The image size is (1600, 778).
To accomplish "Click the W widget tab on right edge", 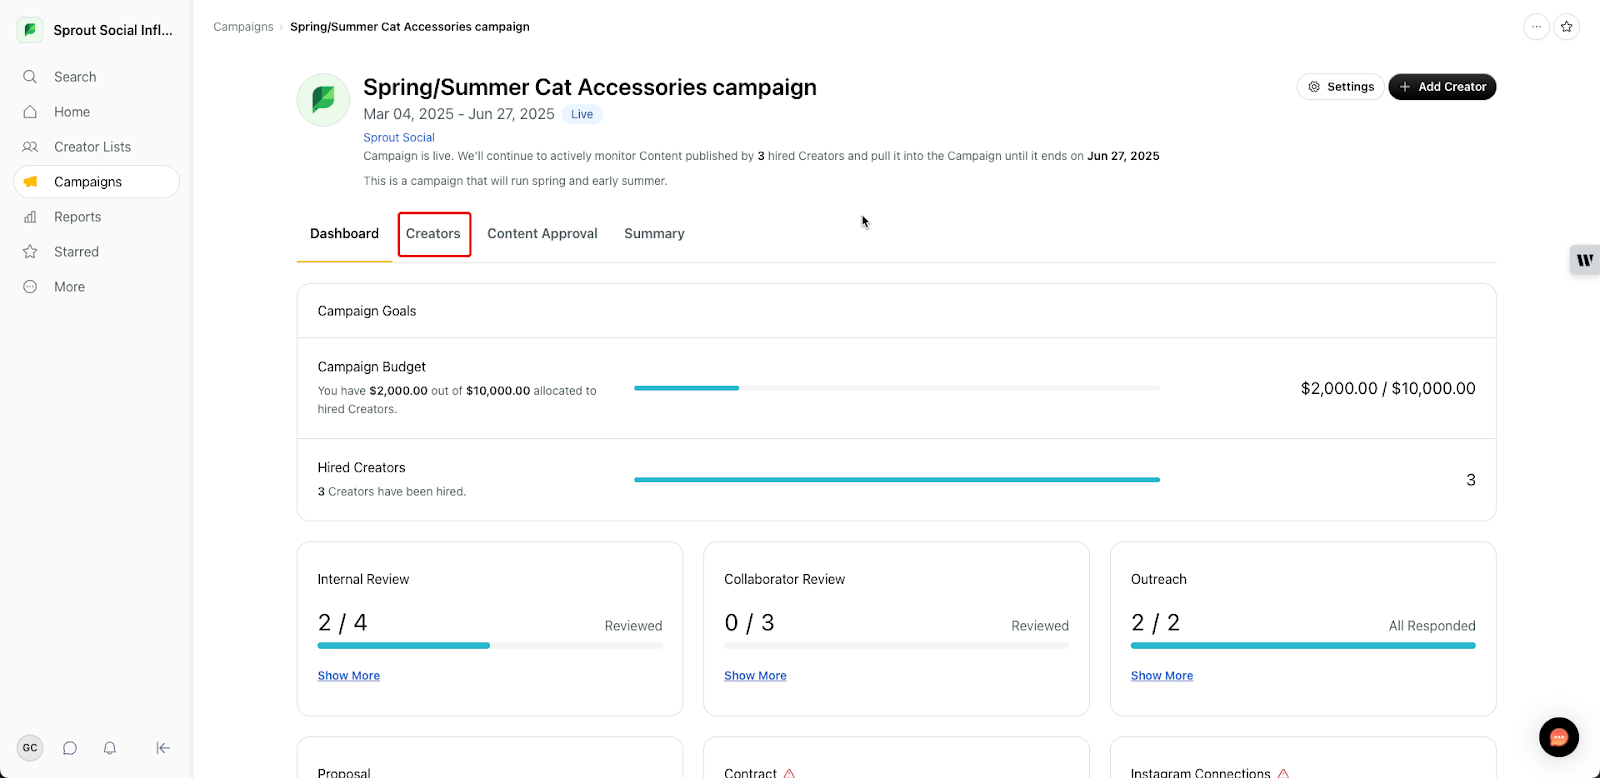I will click(x=1585, y=260).
